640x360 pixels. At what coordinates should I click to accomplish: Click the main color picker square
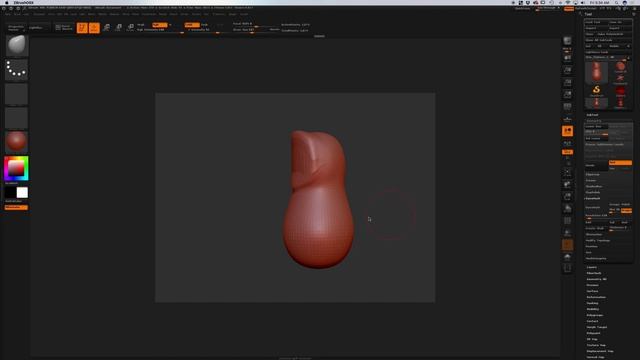click(x=16, y=168)
